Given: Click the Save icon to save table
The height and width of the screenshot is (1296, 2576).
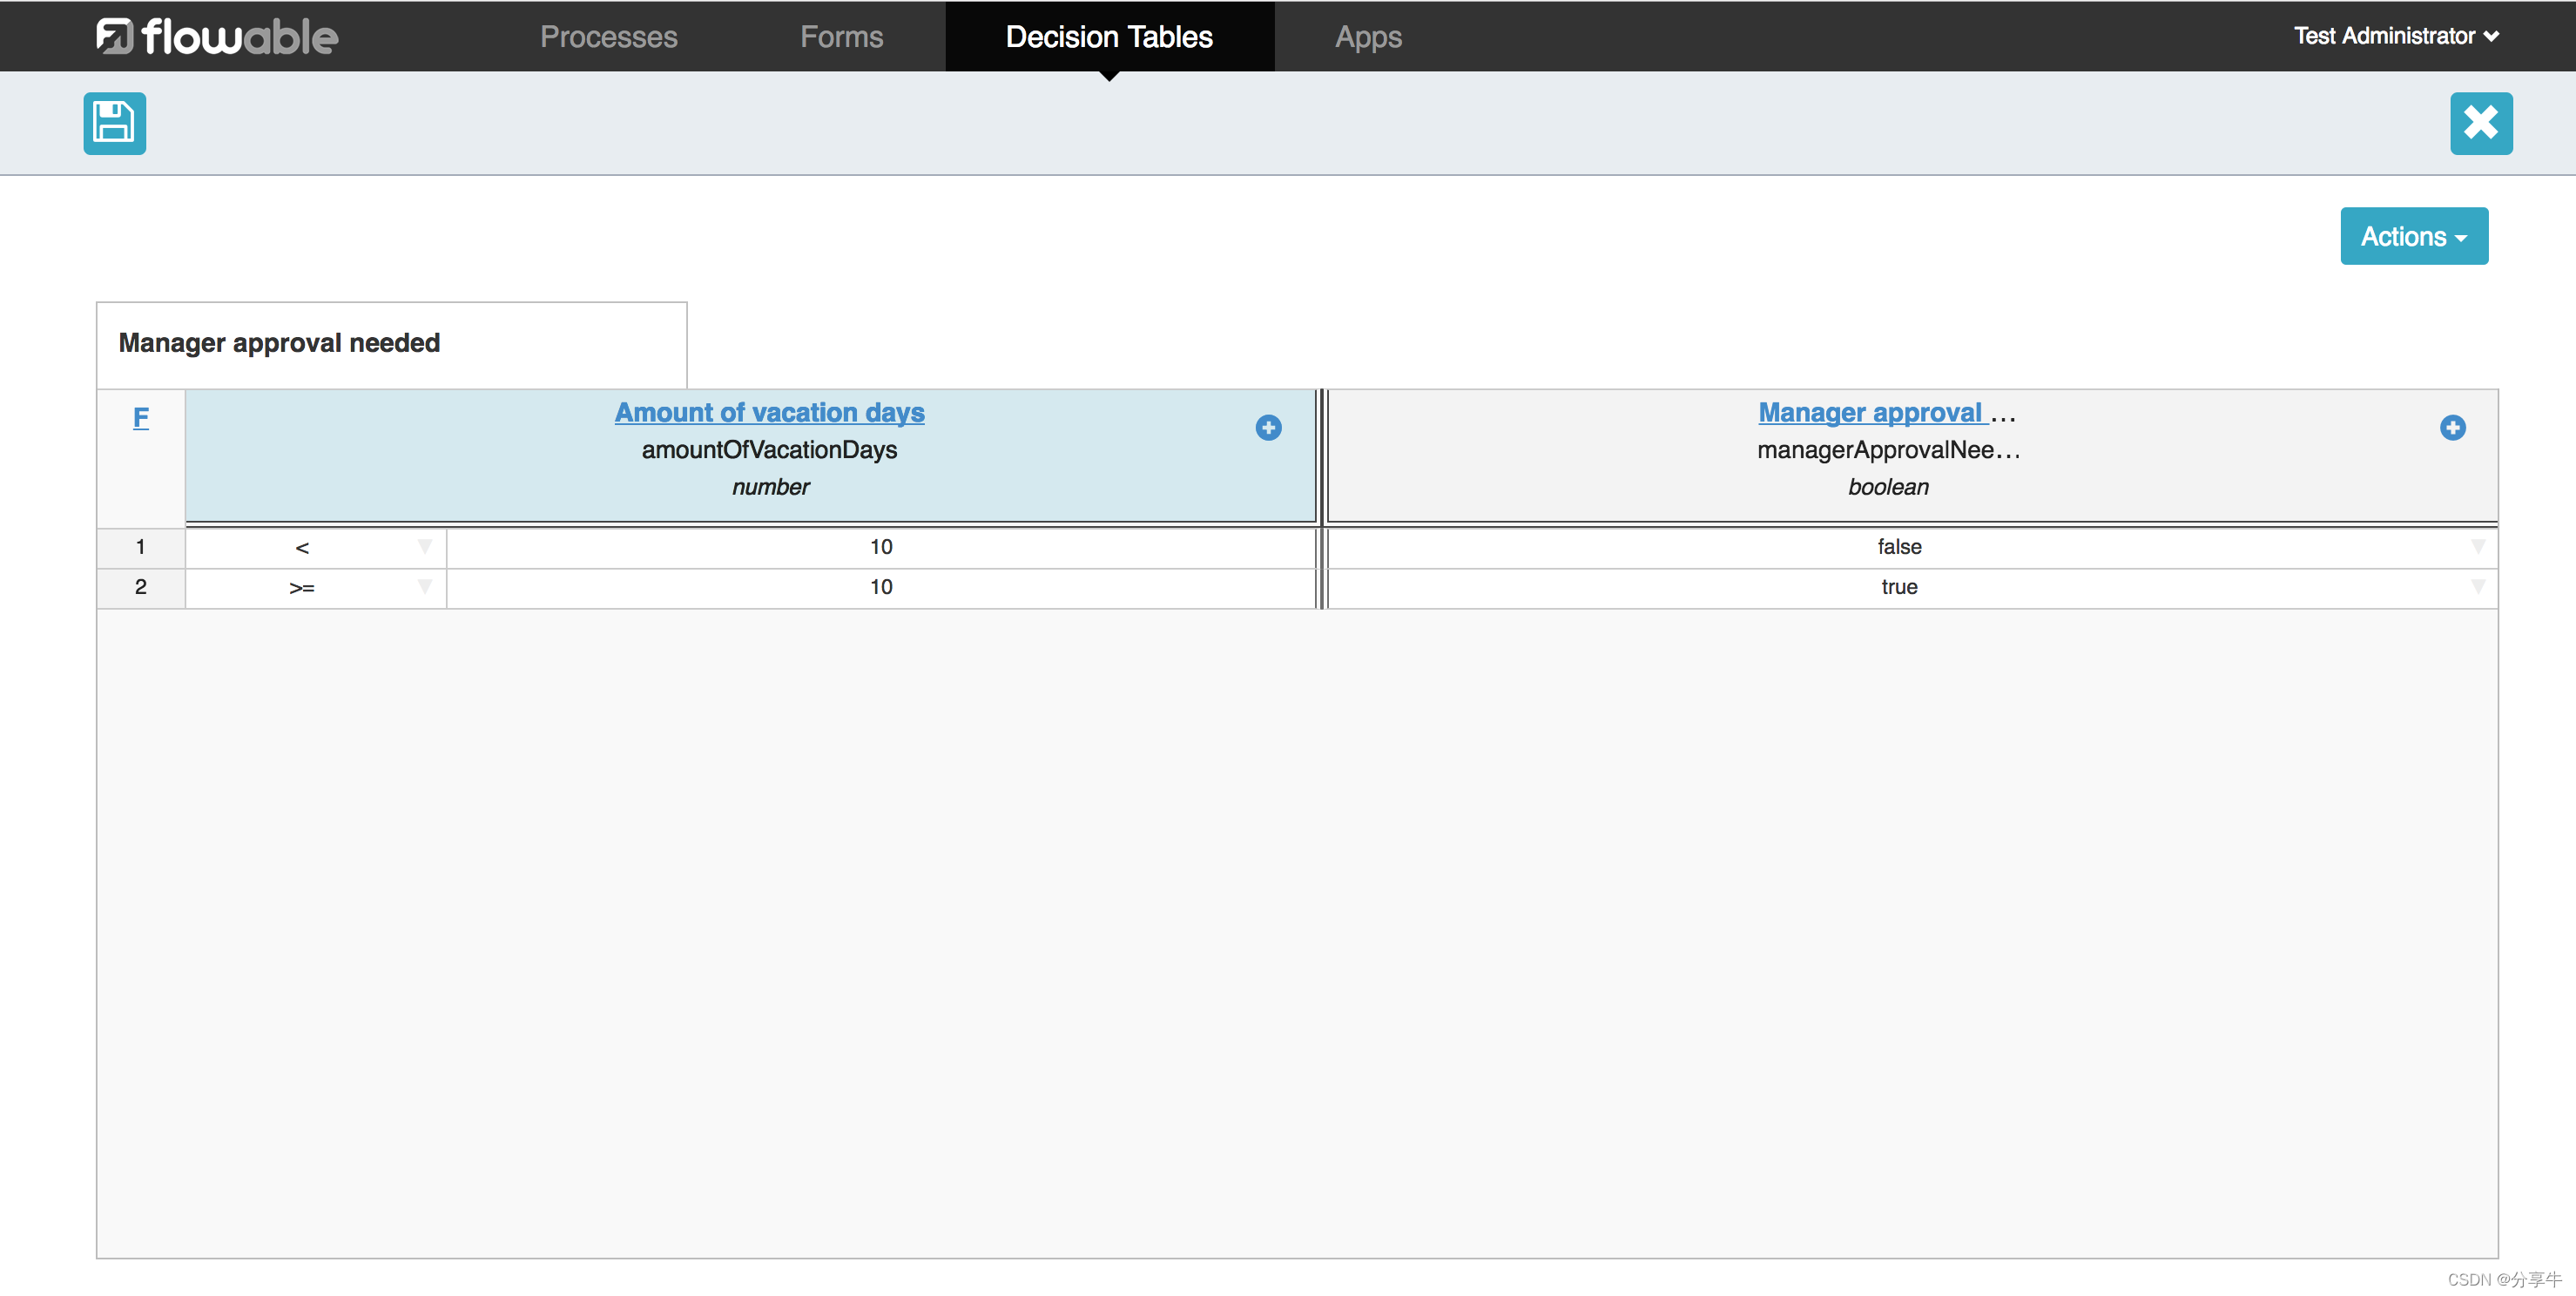Looking at the screenshot, I should 114,122.
